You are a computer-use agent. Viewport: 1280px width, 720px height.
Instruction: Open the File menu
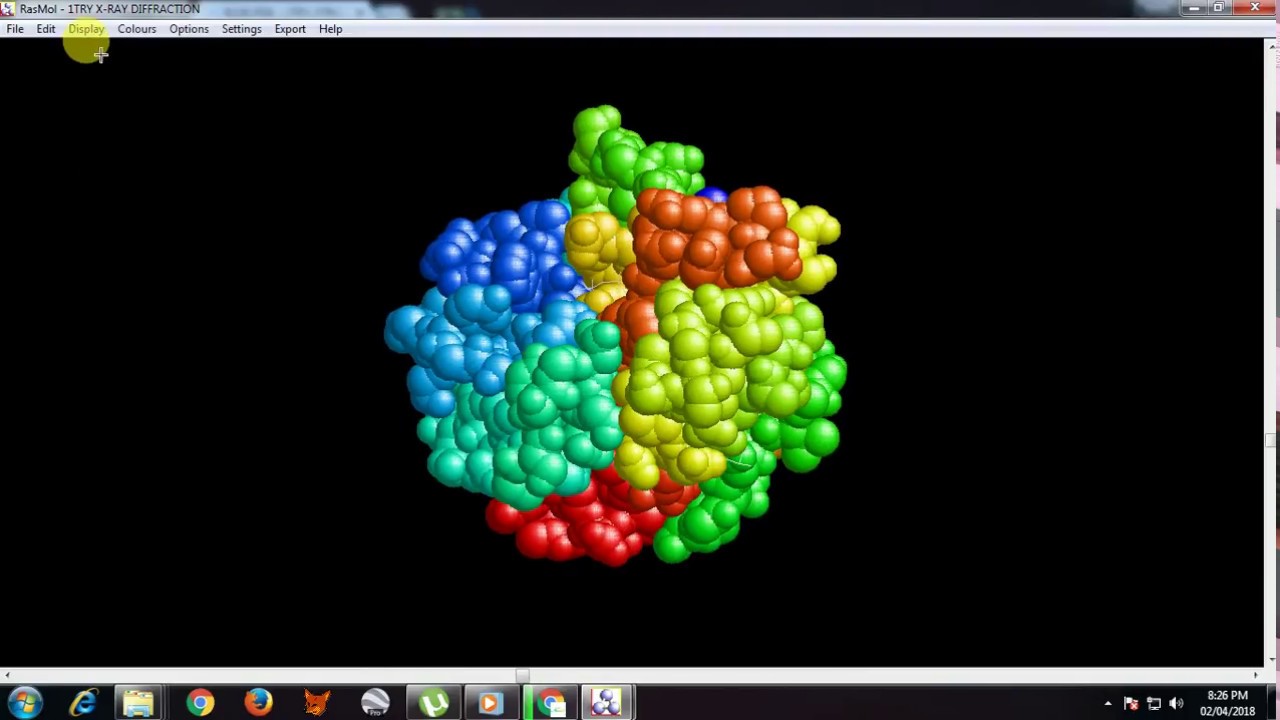(15, 29)
